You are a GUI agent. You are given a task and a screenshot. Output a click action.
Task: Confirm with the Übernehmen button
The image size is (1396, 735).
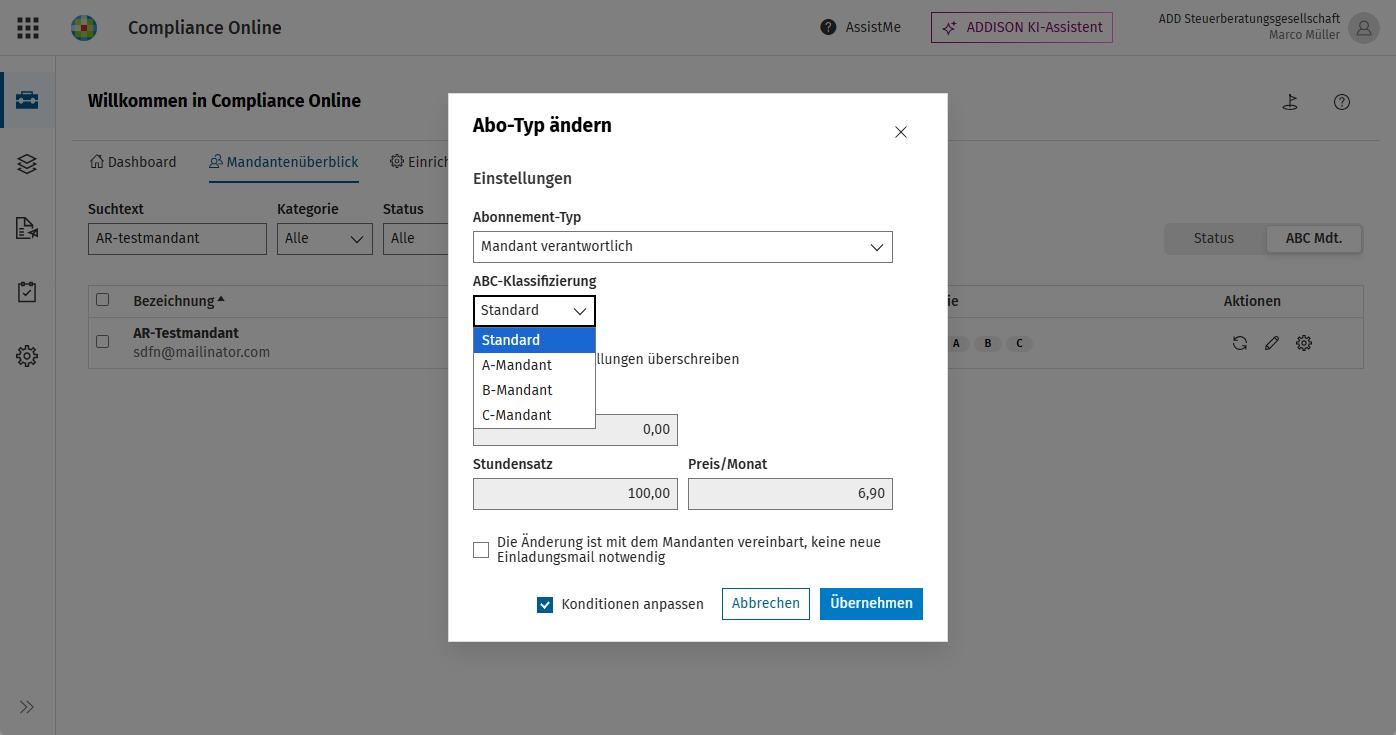point(871,604)
